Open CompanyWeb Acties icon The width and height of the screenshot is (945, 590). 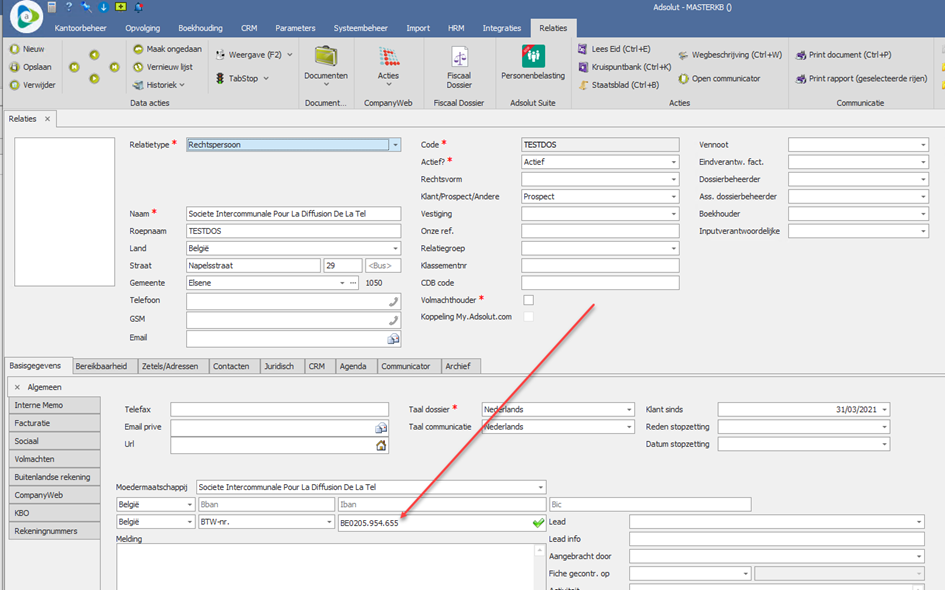(389, 56)
